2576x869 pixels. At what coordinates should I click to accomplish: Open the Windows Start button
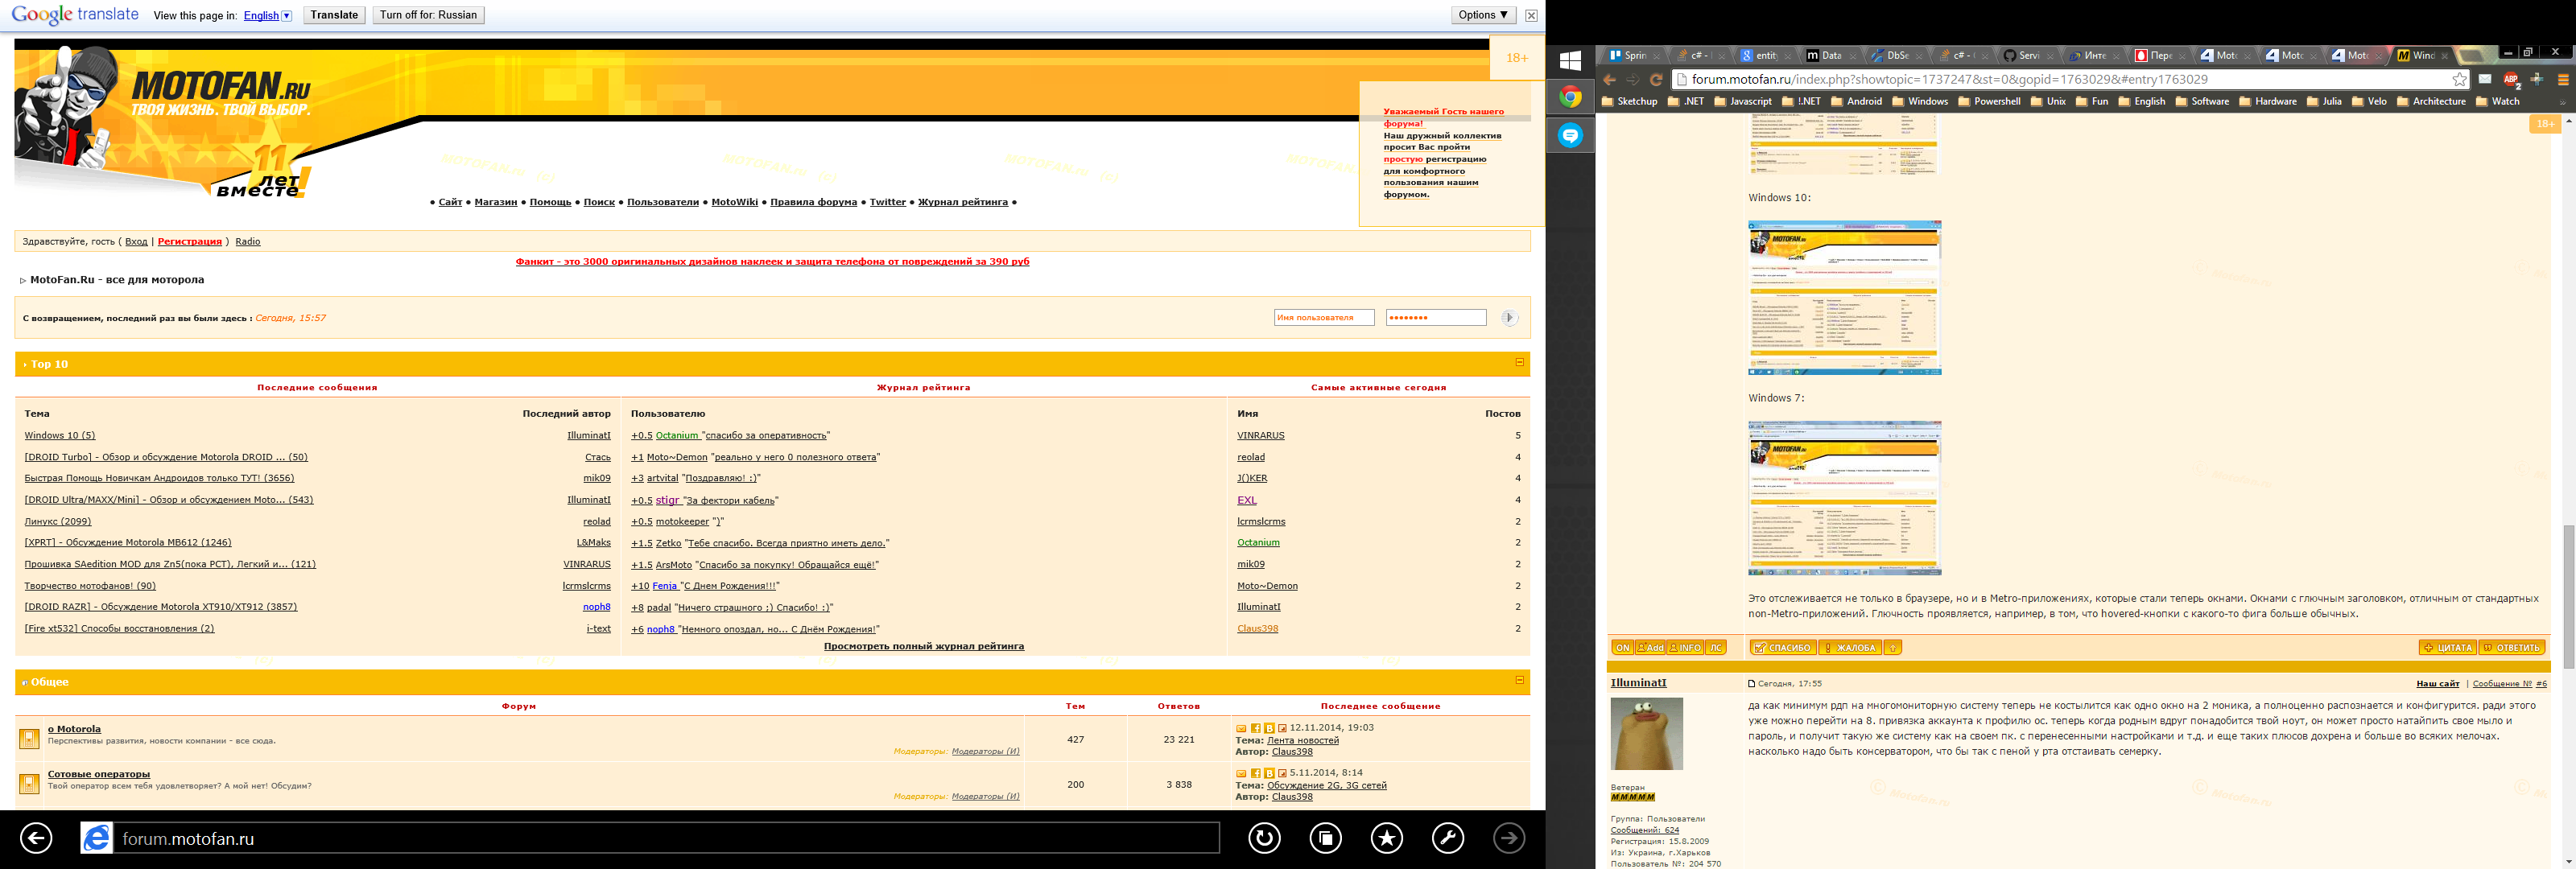click(x=1571, y=61)
